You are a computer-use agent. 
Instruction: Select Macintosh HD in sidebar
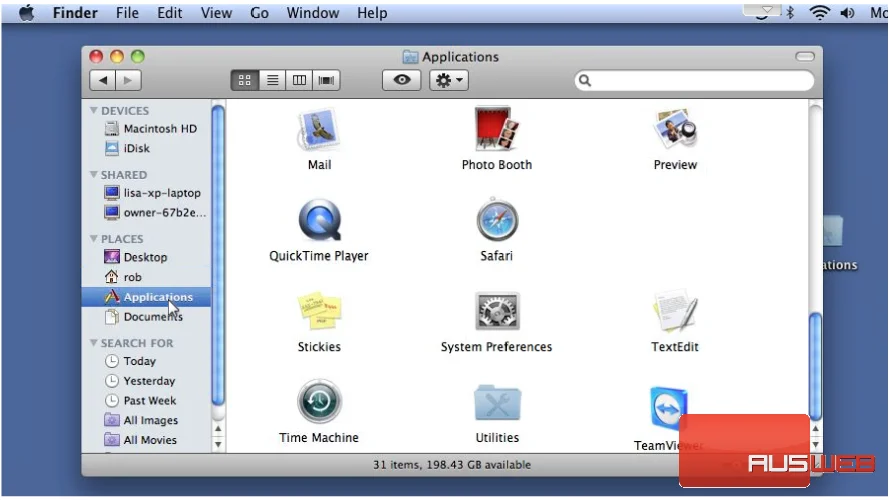point(150,129)
